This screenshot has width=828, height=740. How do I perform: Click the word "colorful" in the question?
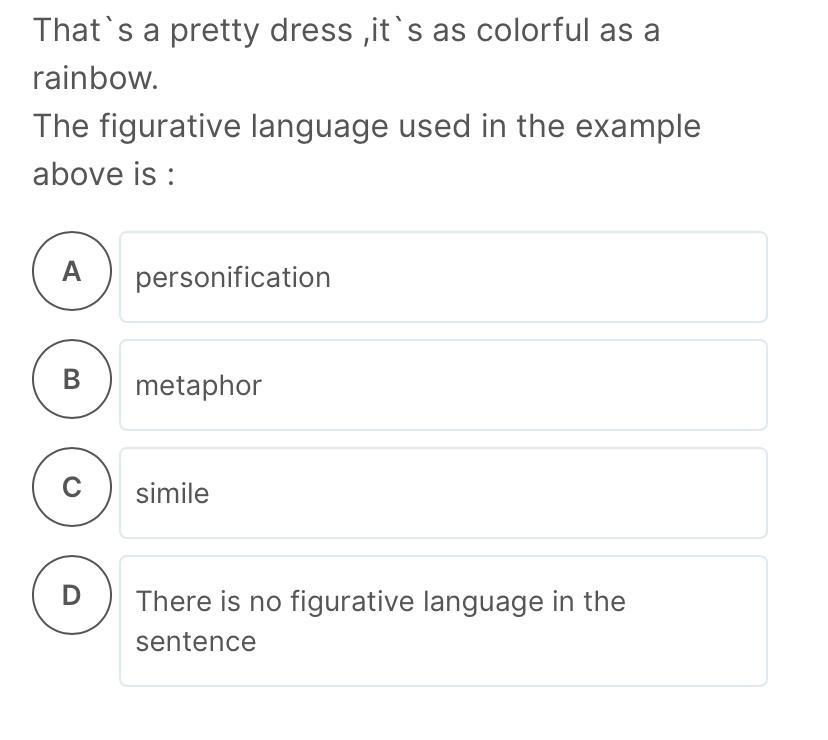pos(532,30)
